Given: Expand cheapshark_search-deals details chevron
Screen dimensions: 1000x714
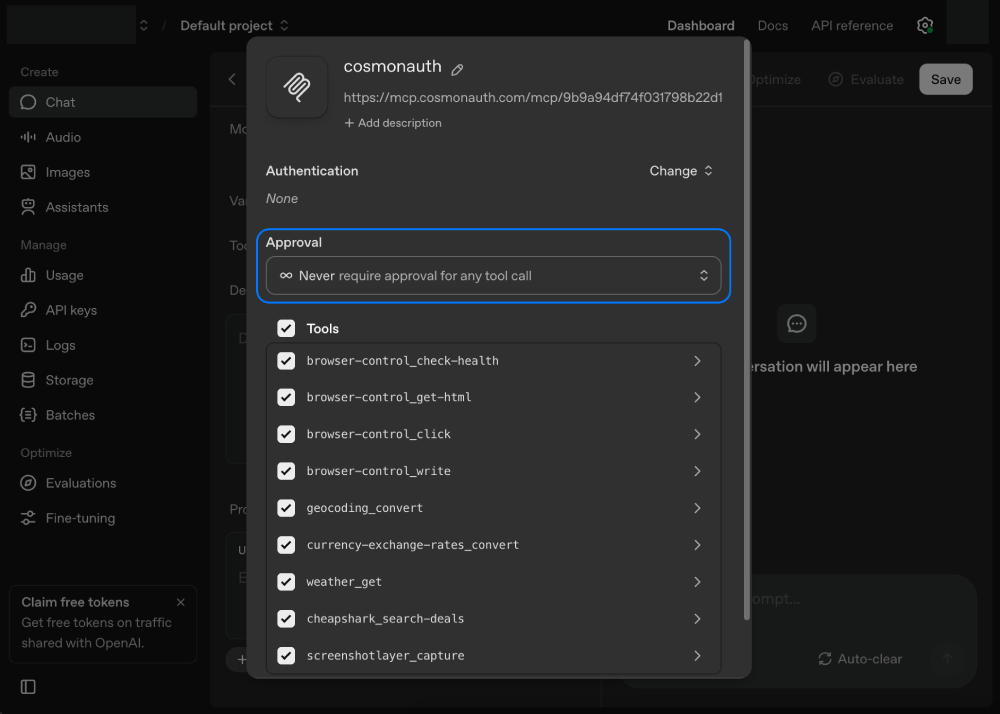Looking at the screenshot, I should 697,619.
